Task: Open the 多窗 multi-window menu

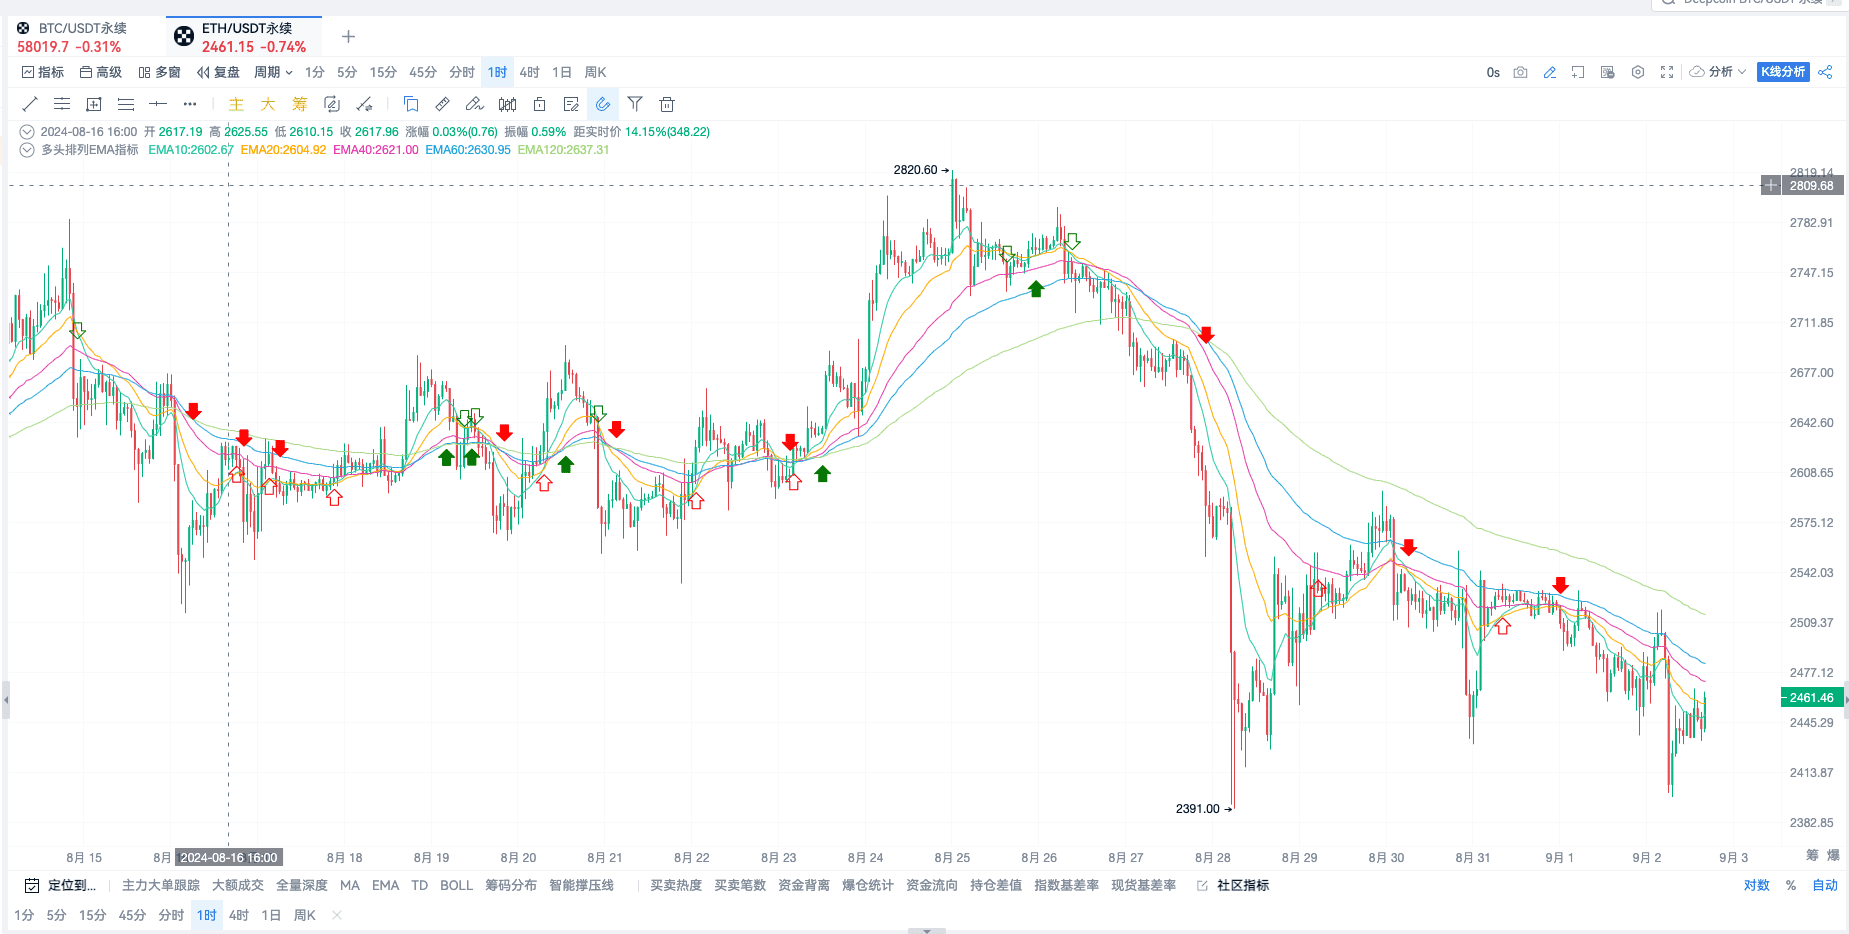Action: click(x=160, y=72)
